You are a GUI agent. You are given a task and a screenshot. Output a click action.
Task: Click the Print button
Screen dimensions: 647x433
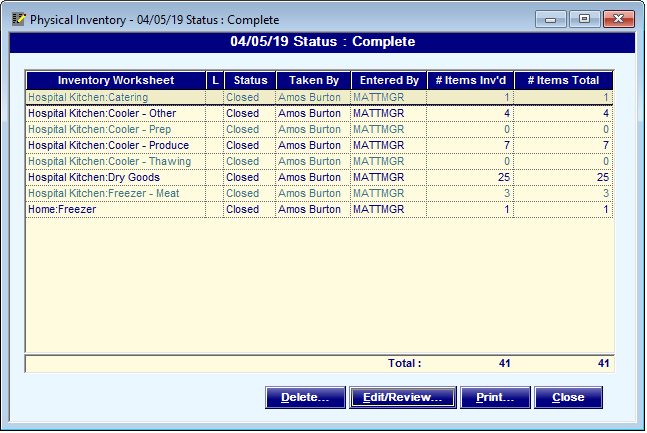pos(494,397)
